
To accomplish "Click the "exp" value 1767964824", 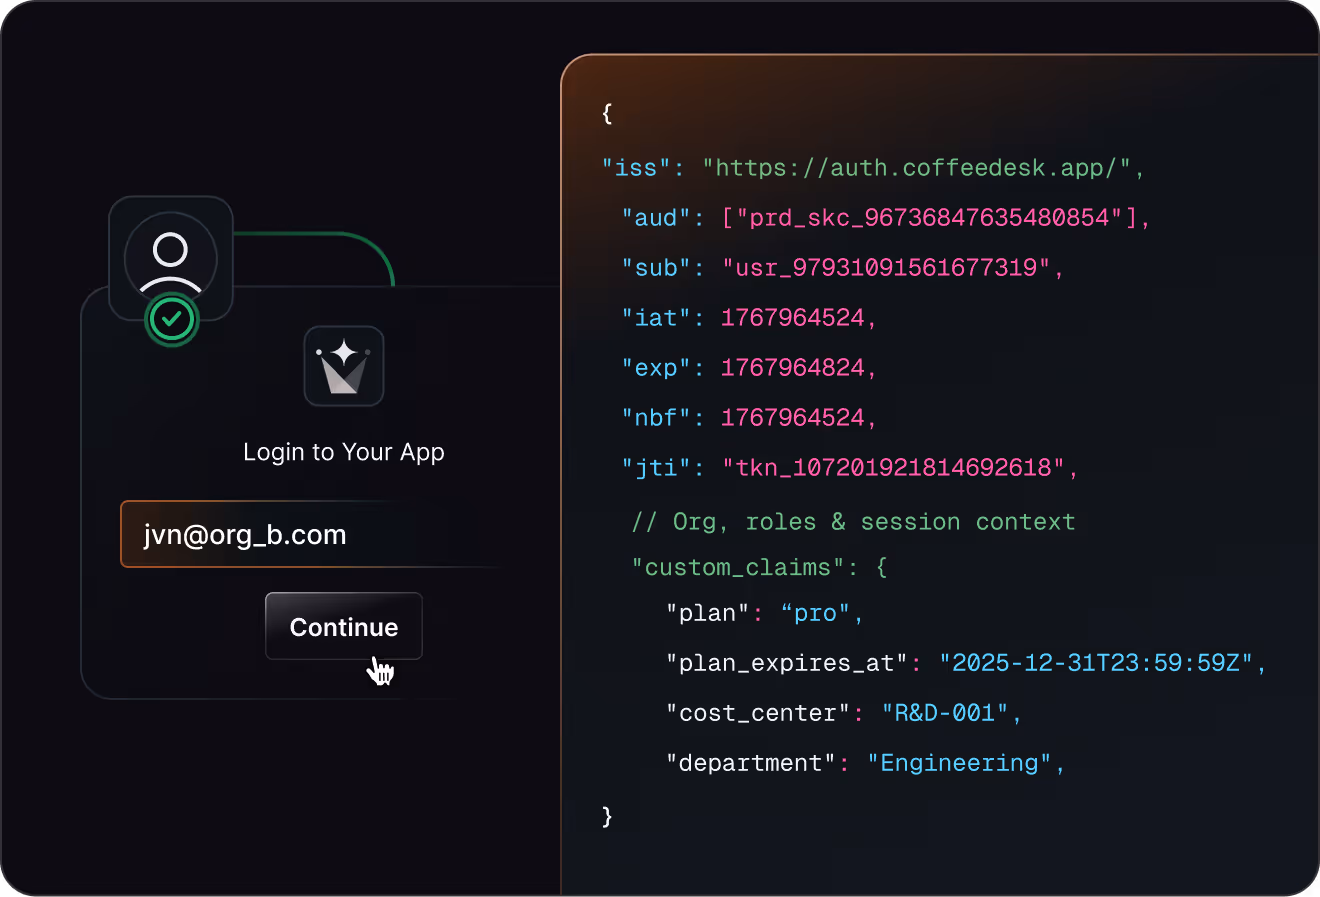I will [792, 368].
